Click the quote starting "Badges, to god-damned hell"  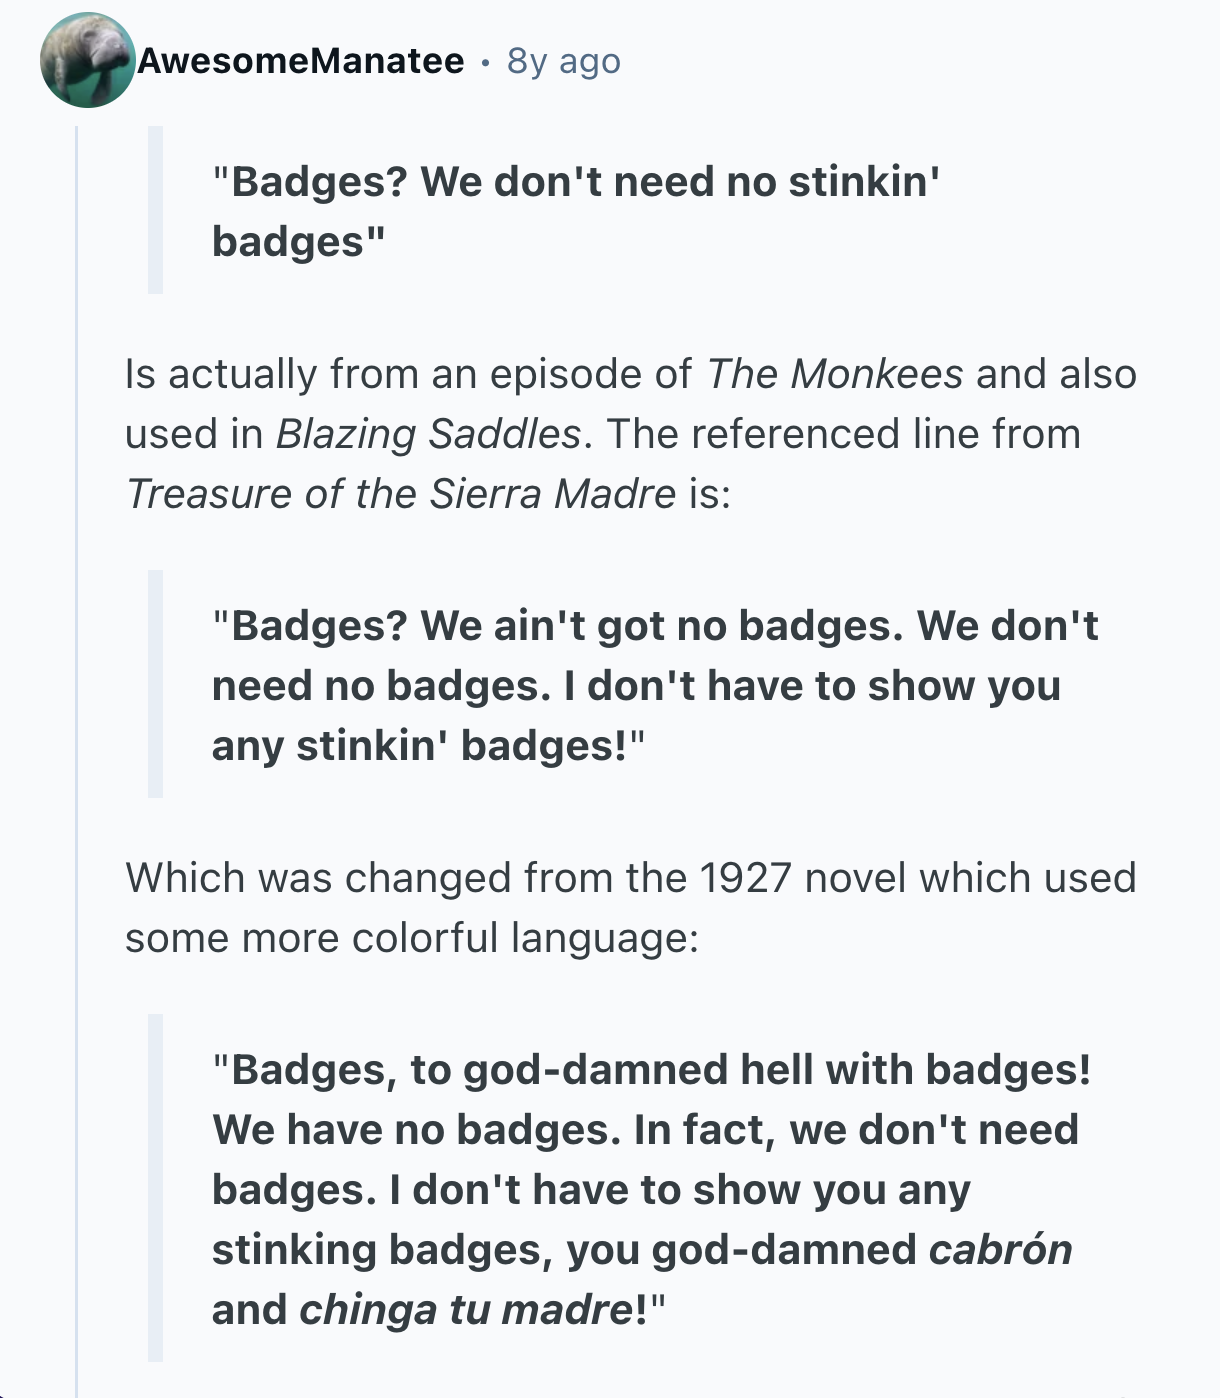[x=650, y=1070]
